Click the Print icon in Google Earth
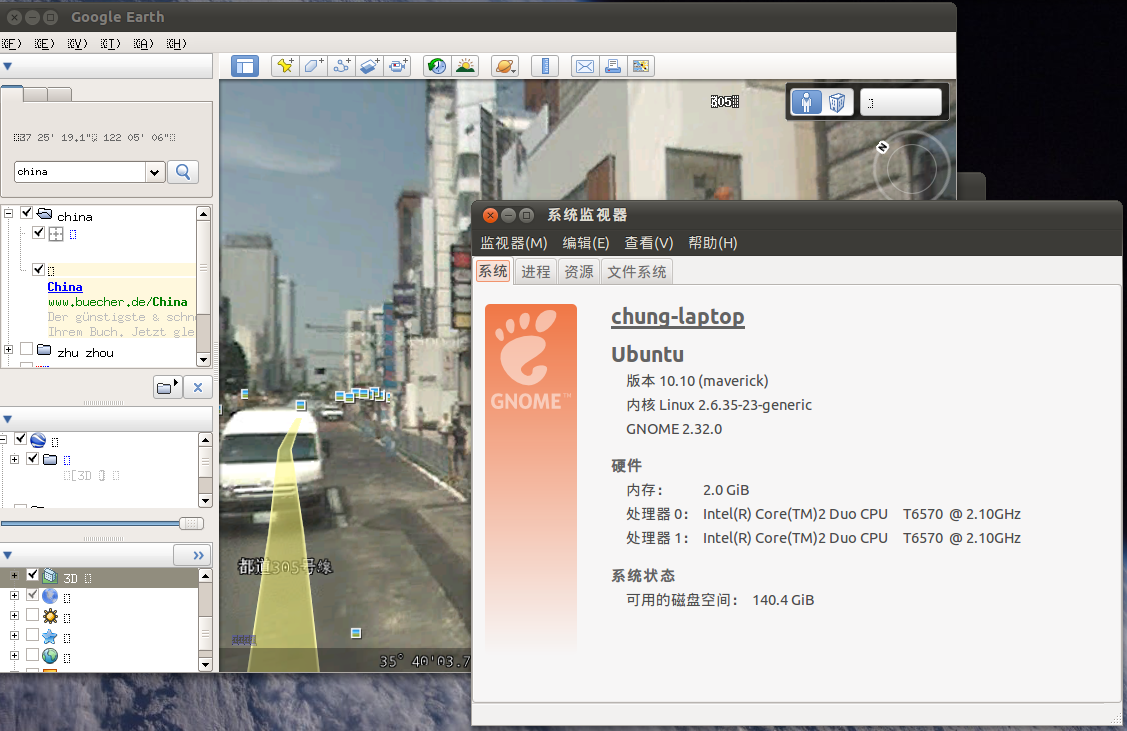The width and height of the screenshot is (1127, 731). pyautogui.click(x=613, y=66)
